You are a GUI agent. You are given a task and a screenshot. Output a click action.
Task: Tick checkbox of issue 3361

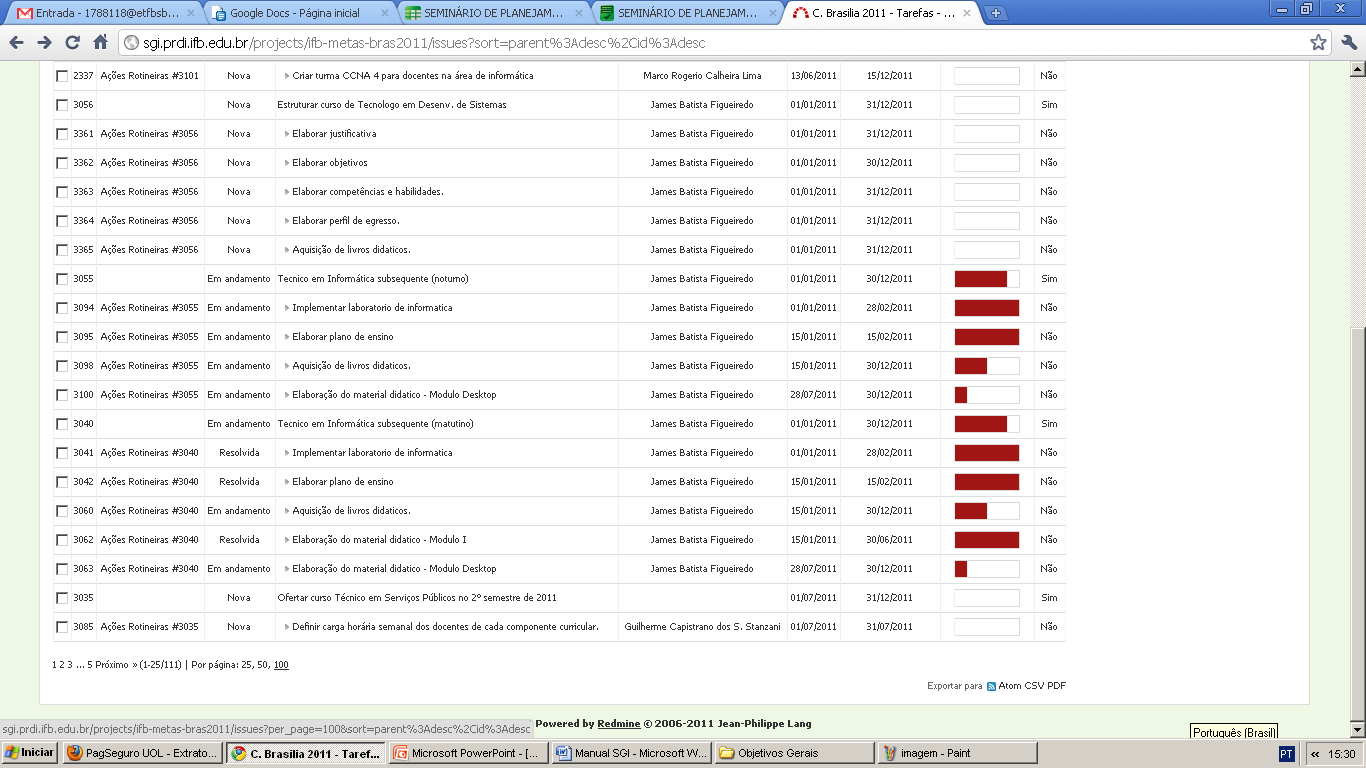pos(62,134)
